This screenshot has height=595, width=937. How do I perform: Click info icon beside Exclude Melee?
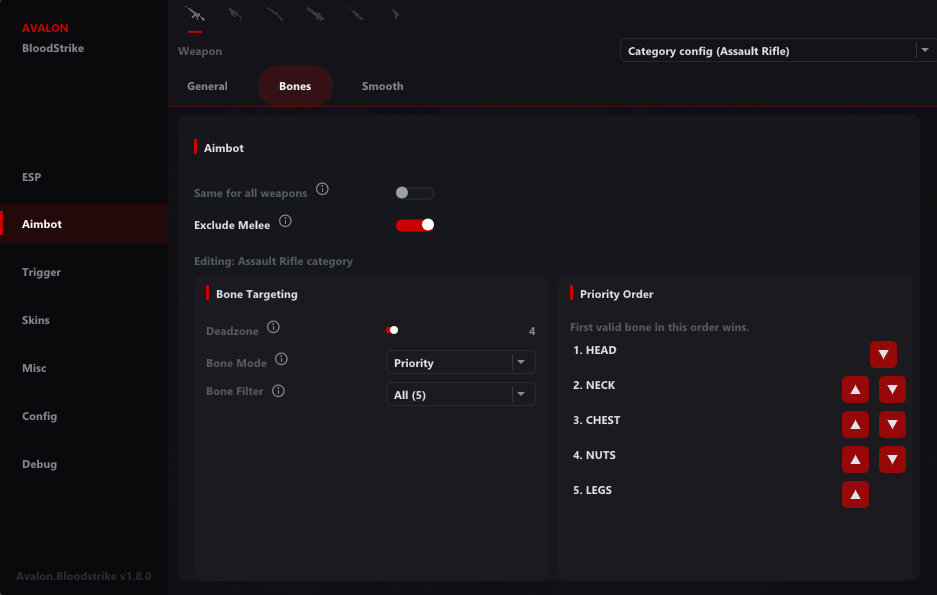pyautogui.click(x=286, y=221)
